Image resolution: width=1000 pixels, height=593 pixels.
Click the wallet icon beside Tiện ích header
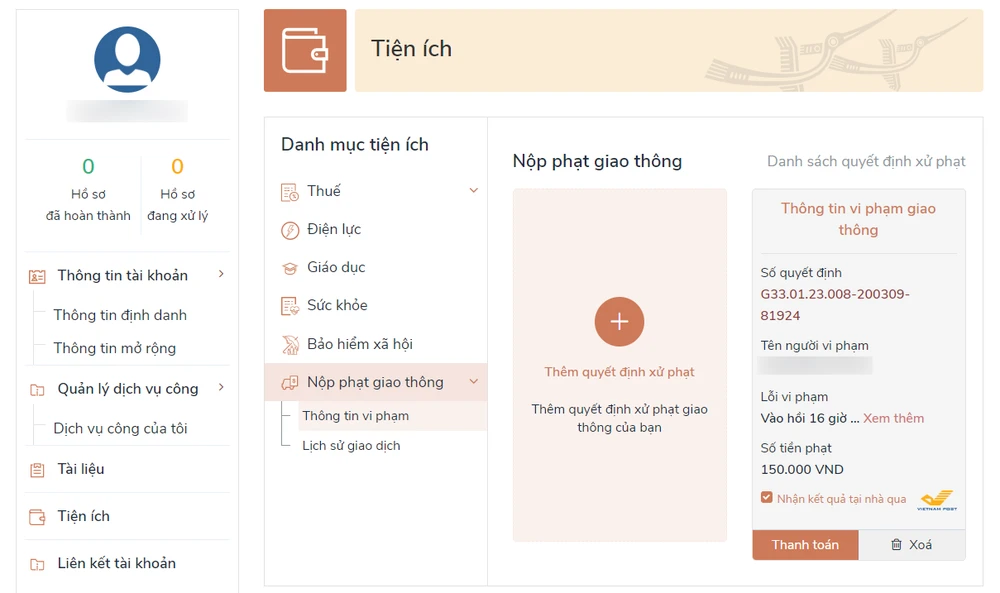click(x=305, y=50)
